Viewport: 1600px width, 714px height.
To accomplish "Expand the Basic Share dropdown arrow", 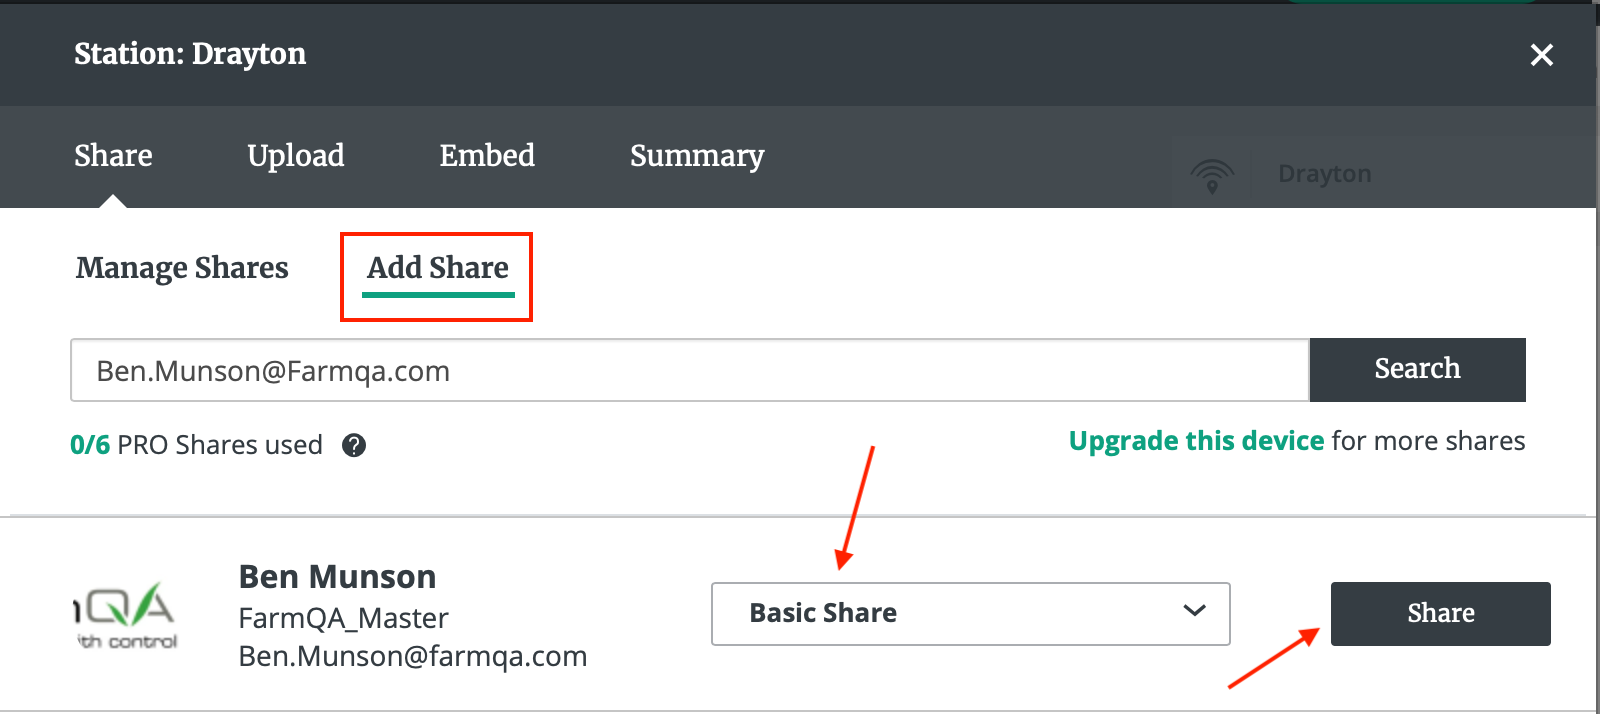I will click(1194, 611).
